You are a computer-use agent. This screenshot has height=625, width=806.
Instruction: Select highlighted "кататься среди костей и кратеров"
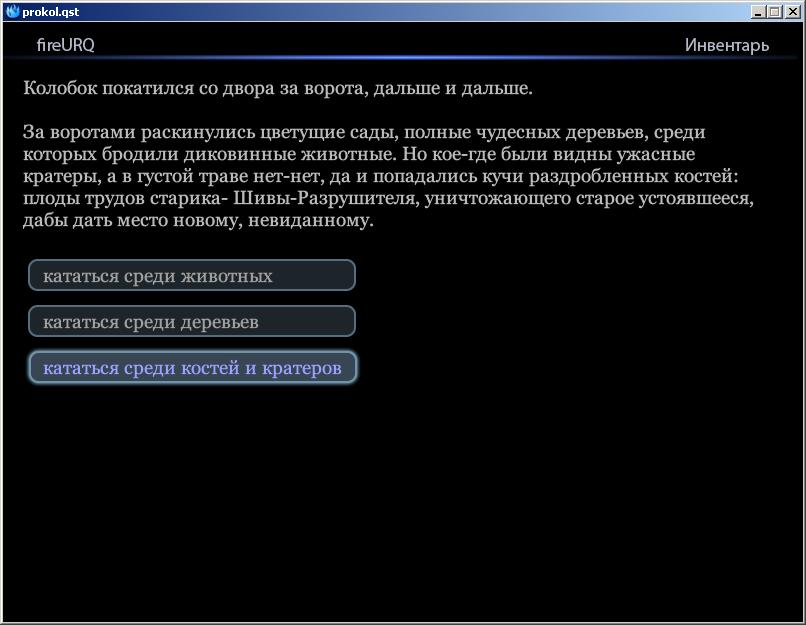tap(192, 368)
